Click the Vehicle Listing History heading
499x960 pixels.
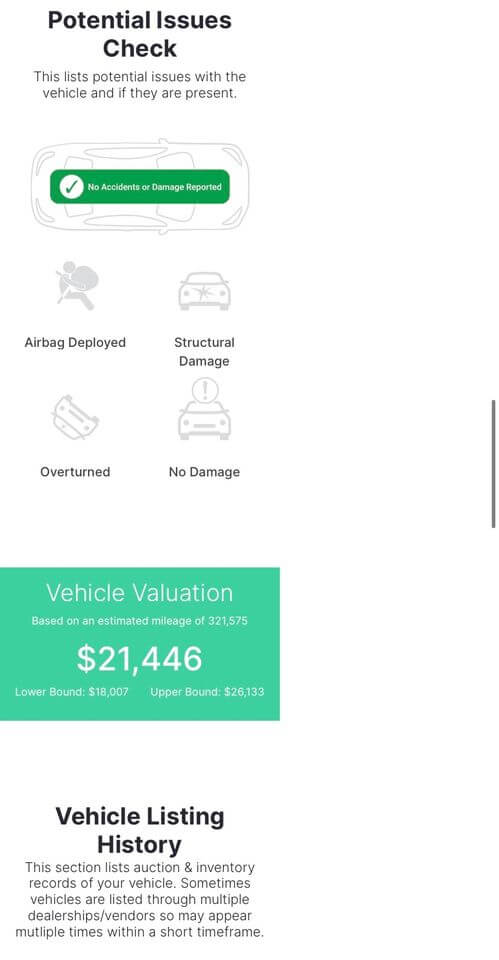[140, 830]
